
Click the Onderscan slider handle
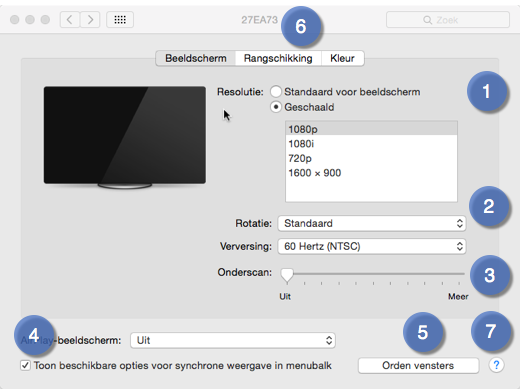click(287, 275)
